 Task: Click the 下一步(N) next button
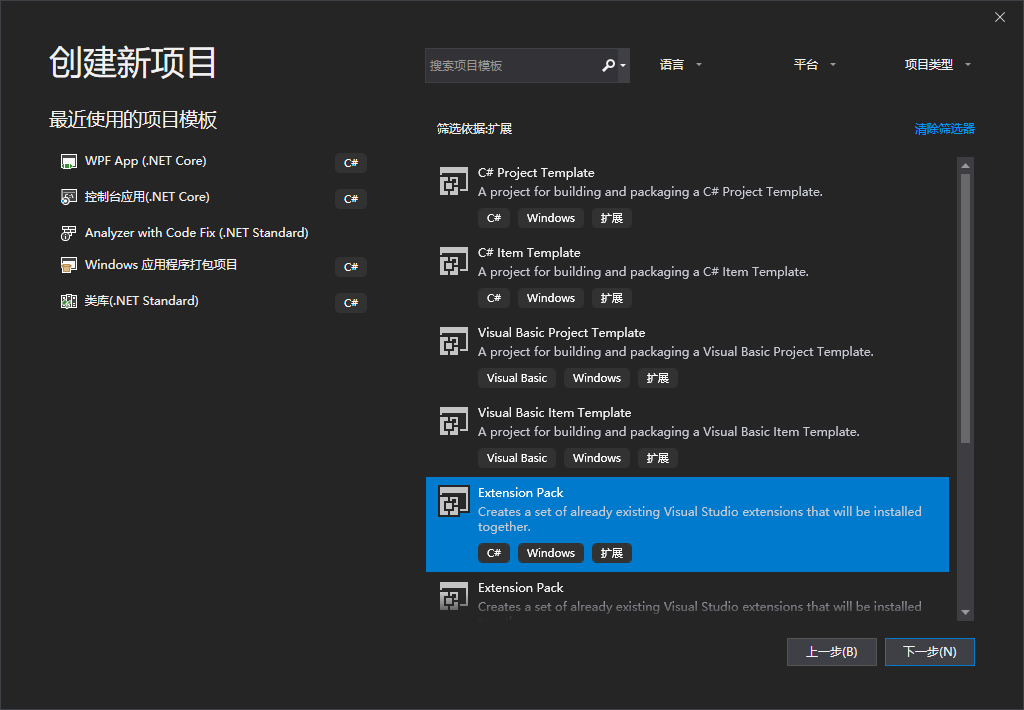coord(929,651)
